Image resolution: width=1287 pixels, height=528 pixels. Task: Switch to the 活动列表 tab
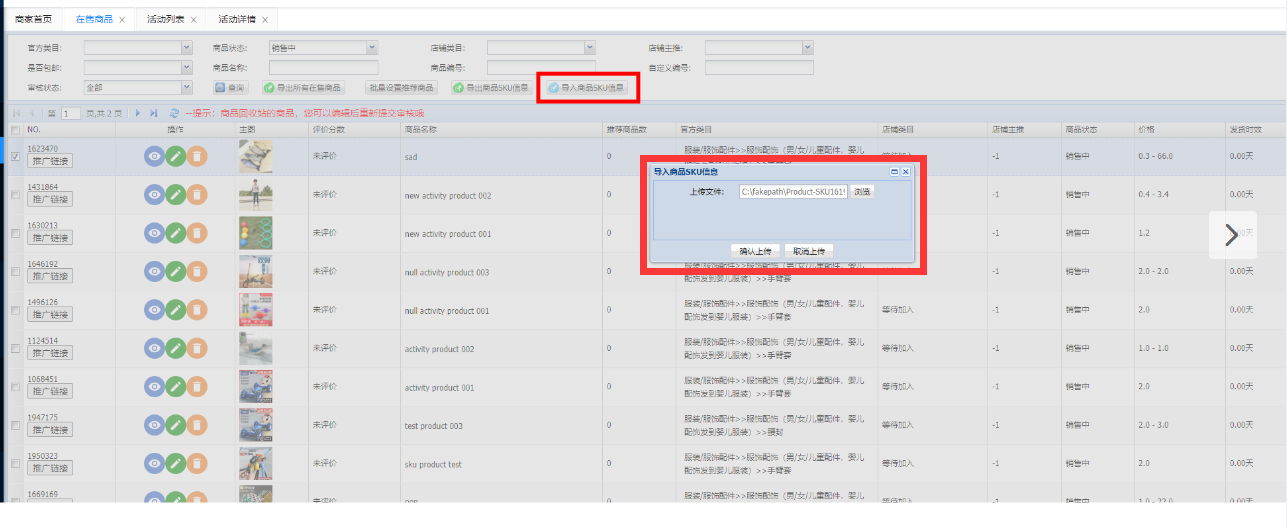click(x=165, y=19)
